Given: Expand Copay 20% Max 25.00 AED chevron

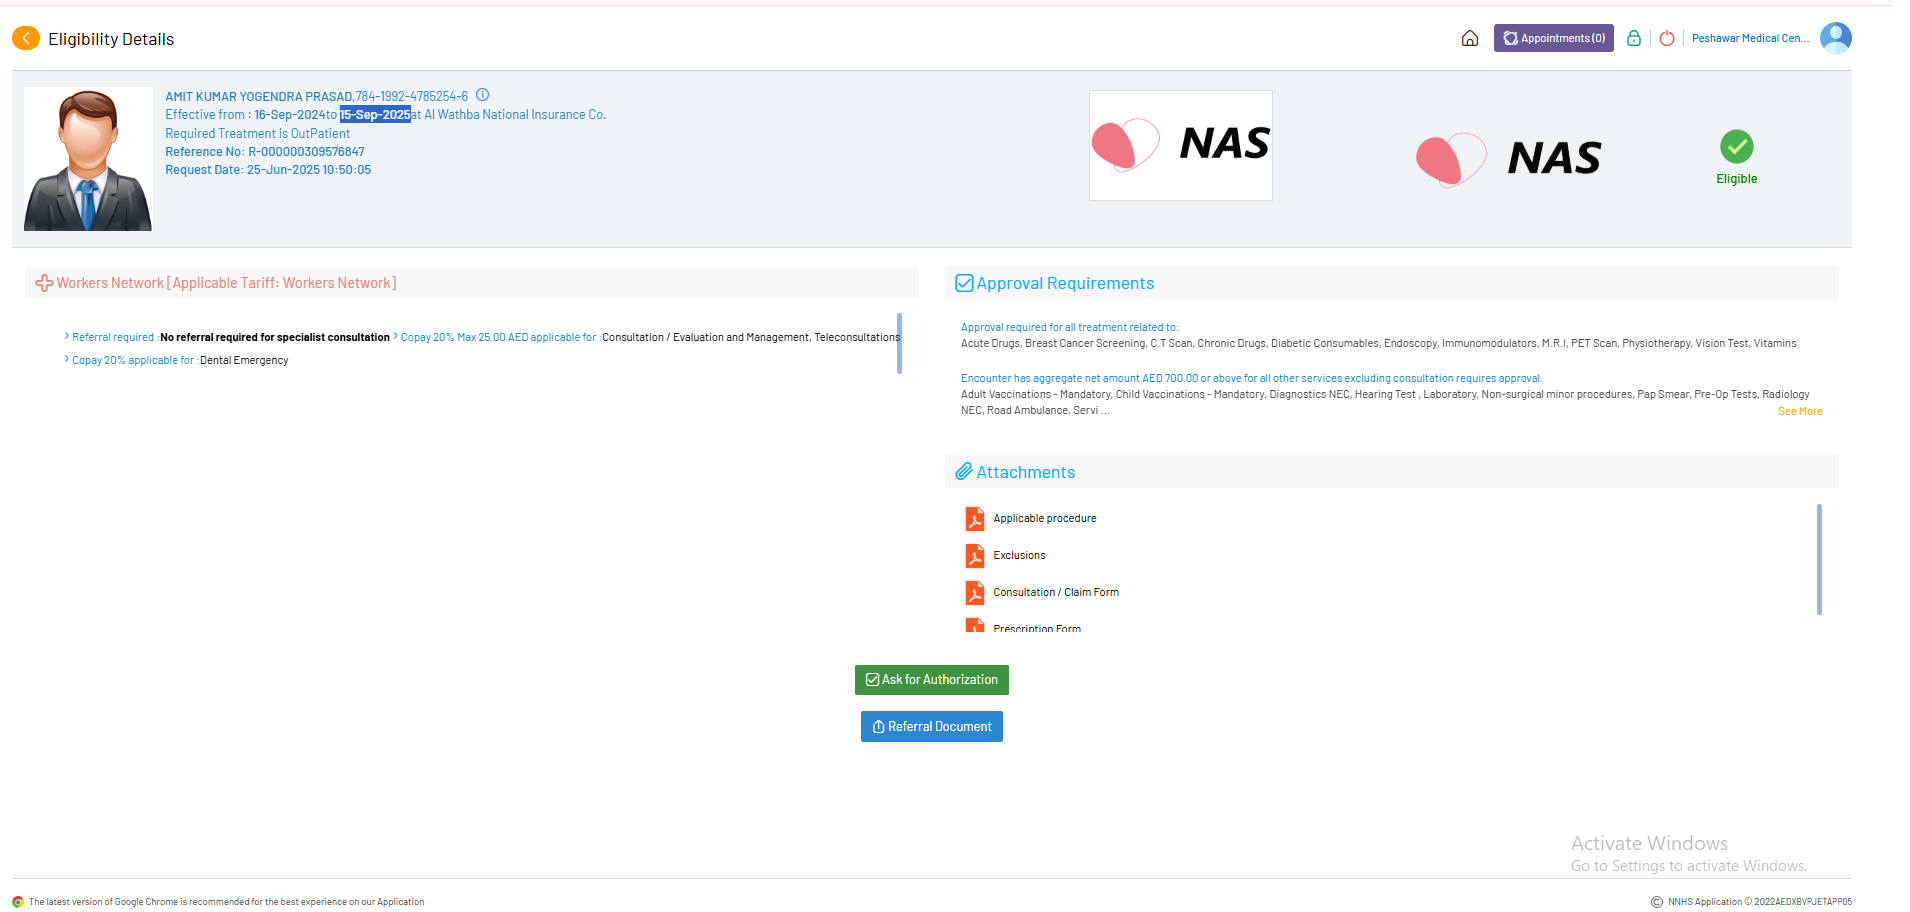Looking at the screenshot, I should pyautogui.click(x=395, y=337).
